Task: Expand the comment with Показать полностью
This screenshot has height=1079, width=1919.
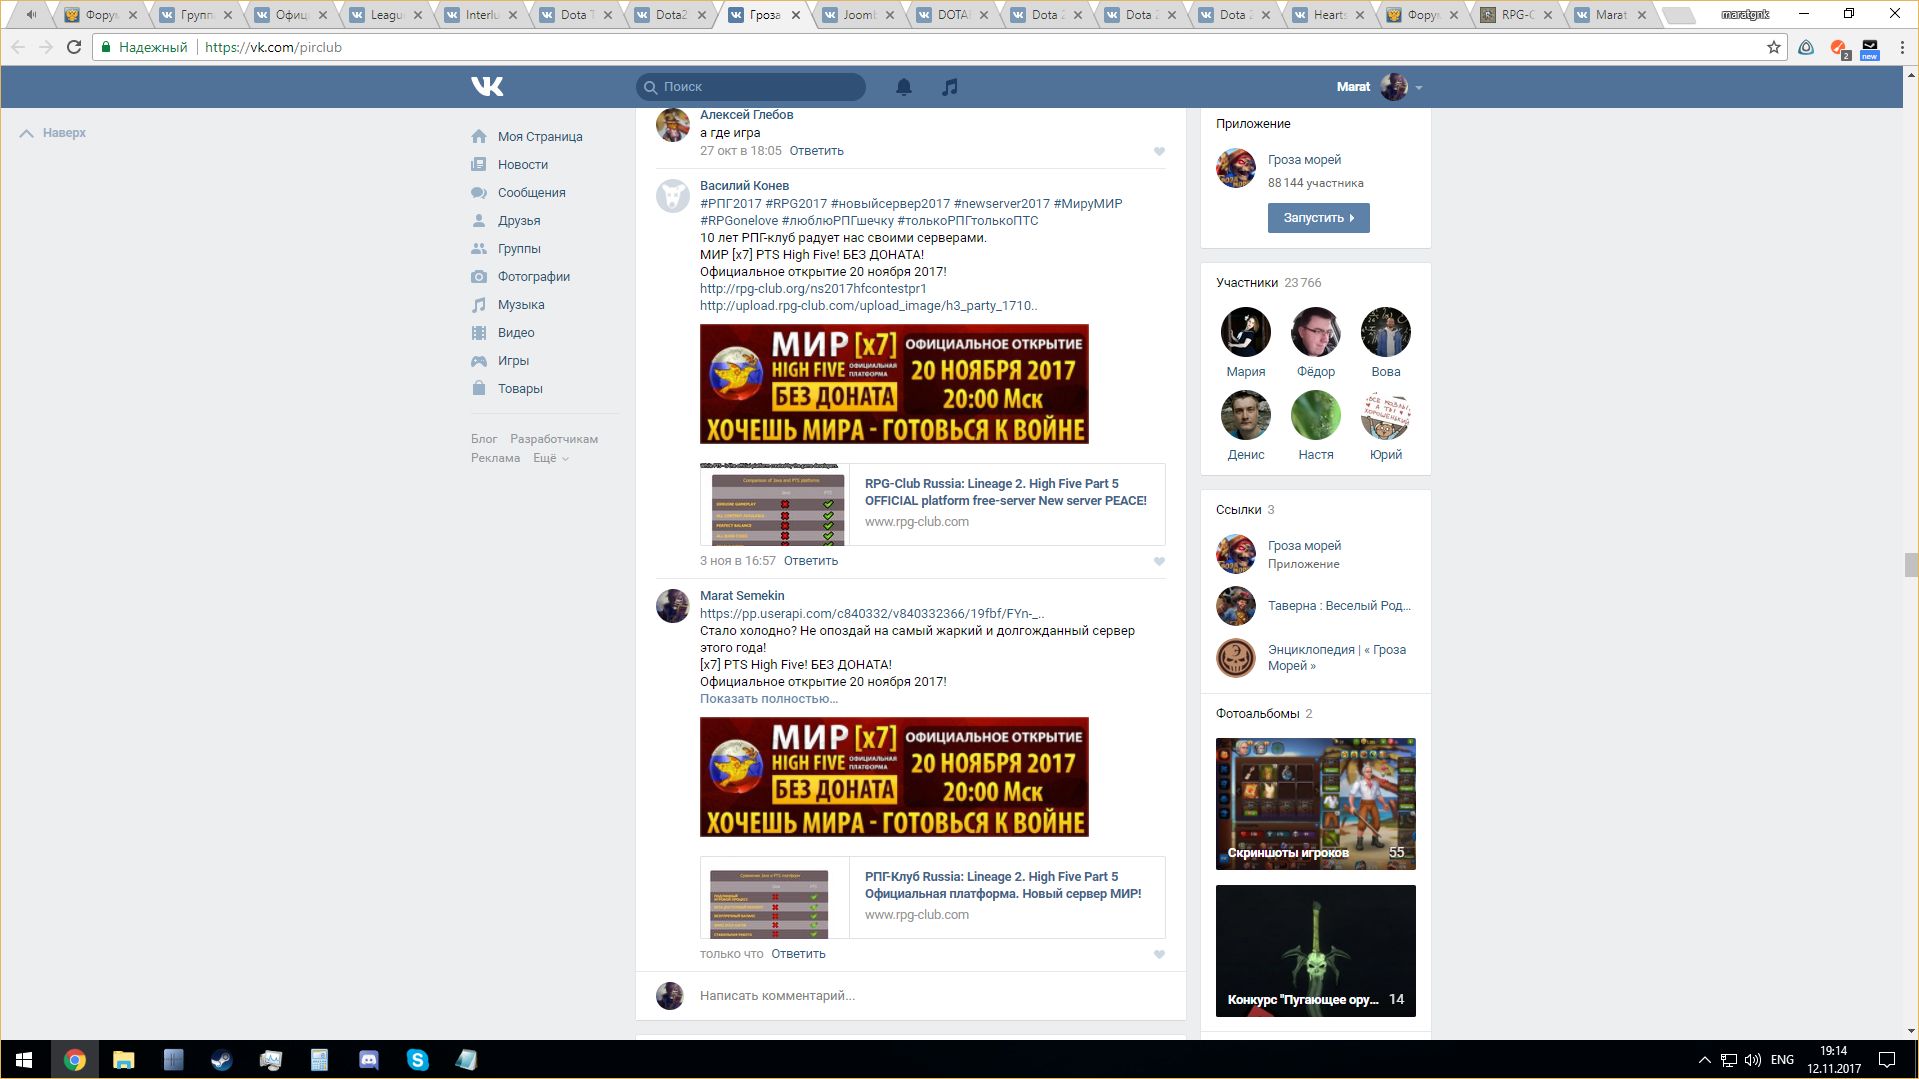Action: [x=769, y=699]
